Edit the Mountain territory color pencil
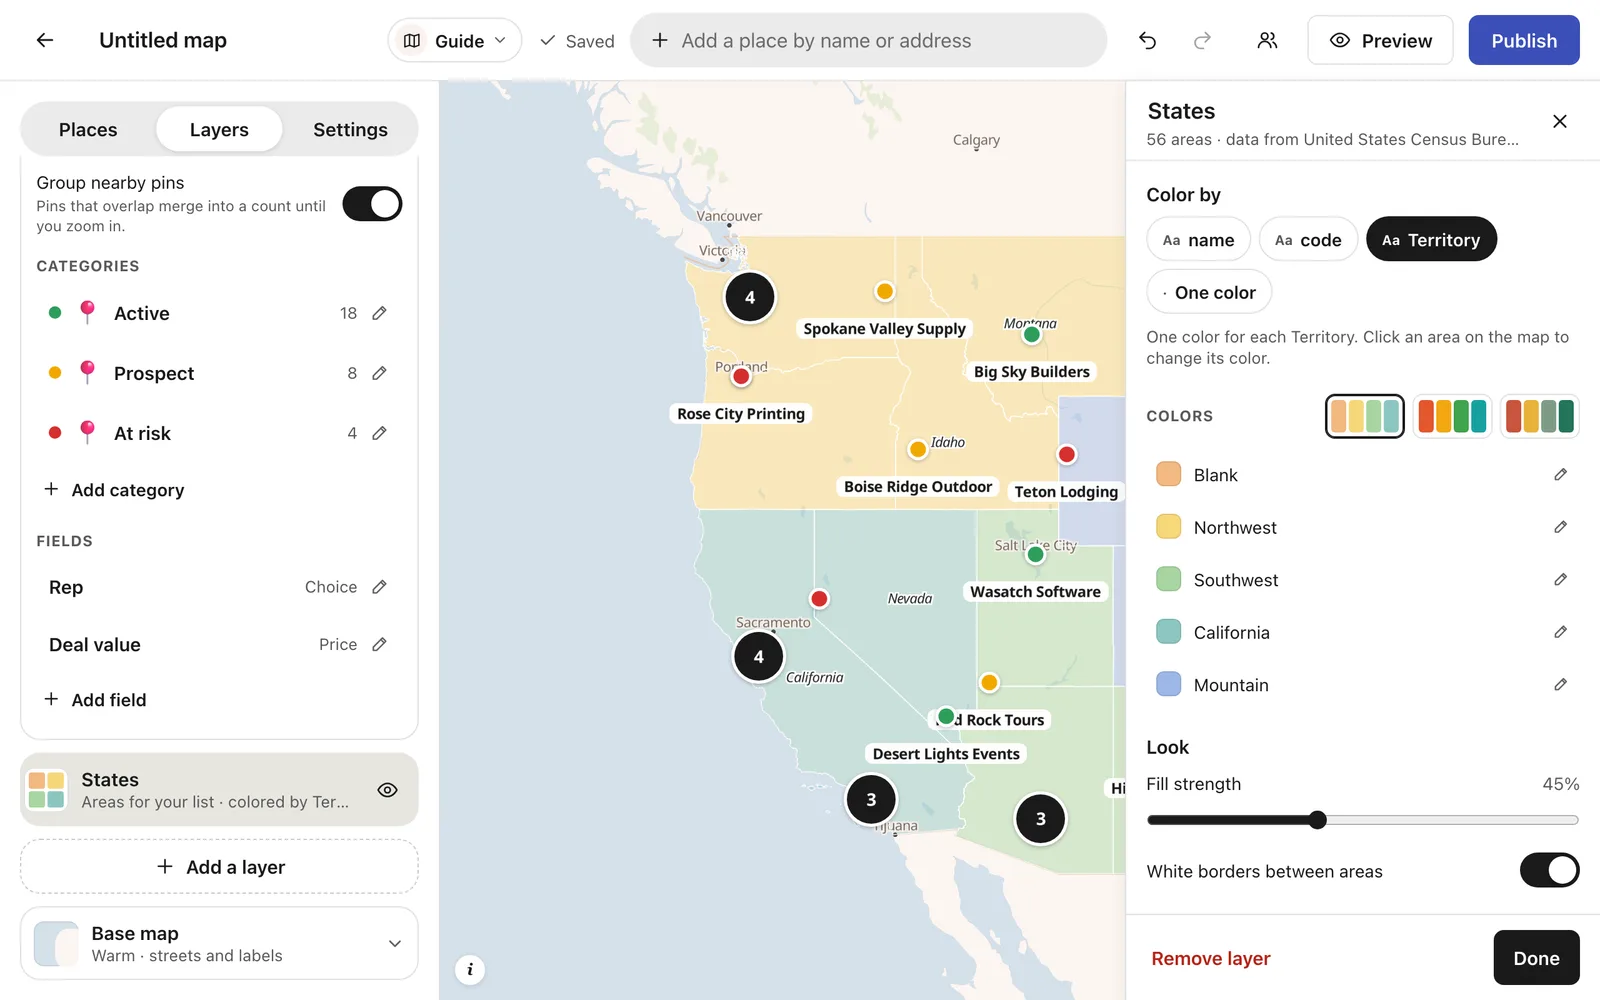The height and width of the screenshot is (1000, 1600). 1560,684
